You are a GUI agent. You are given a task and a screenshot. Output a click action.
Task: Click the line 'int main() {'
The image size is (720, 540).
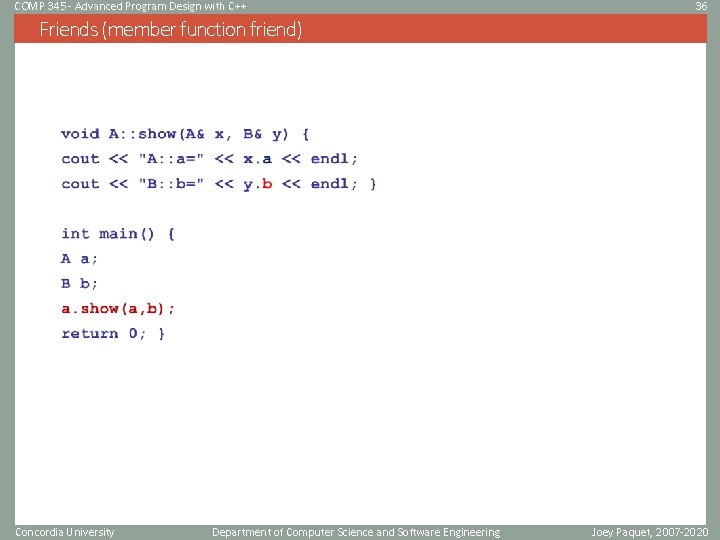[x=118, y=234]
